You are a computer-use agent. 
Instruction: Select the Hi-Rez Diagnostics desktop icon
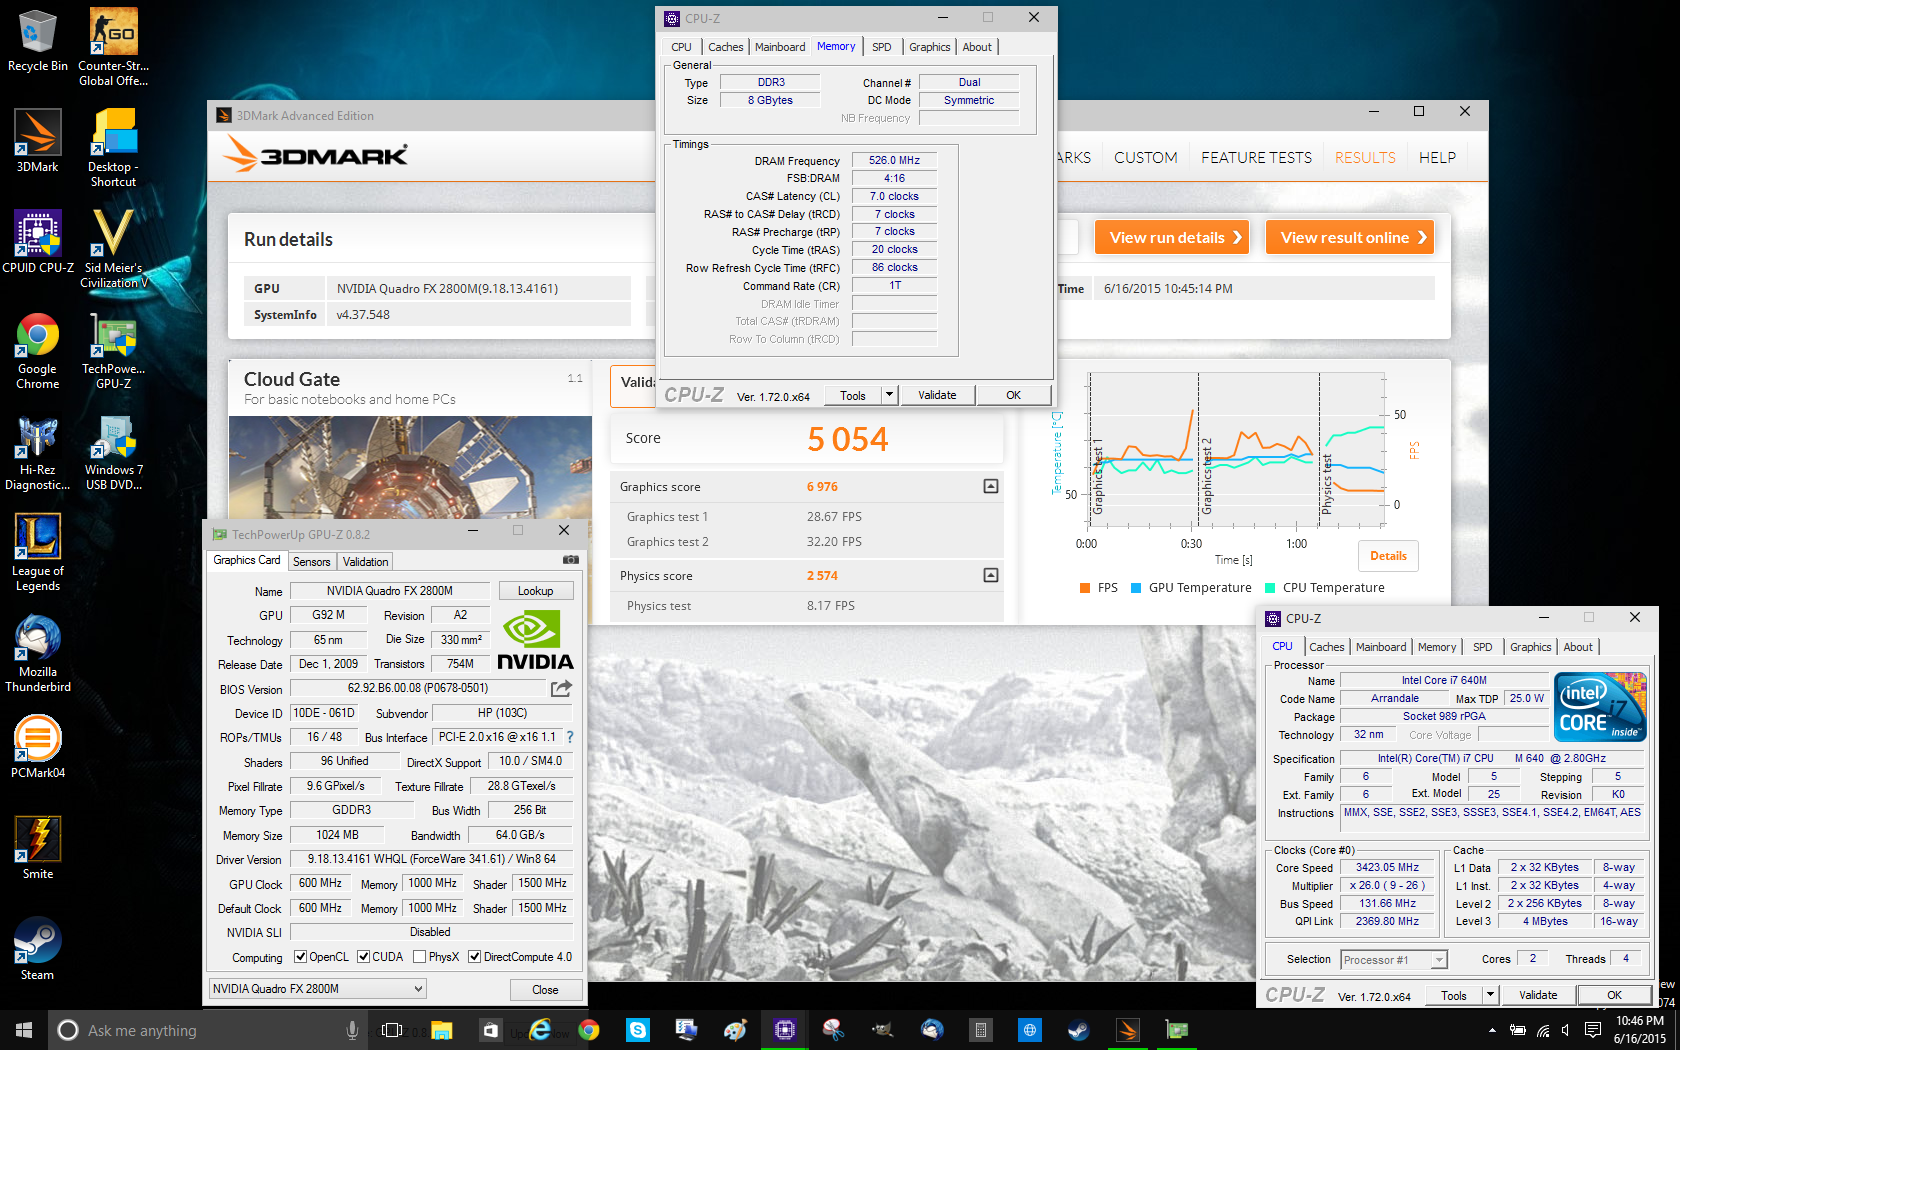pos(37,452)
